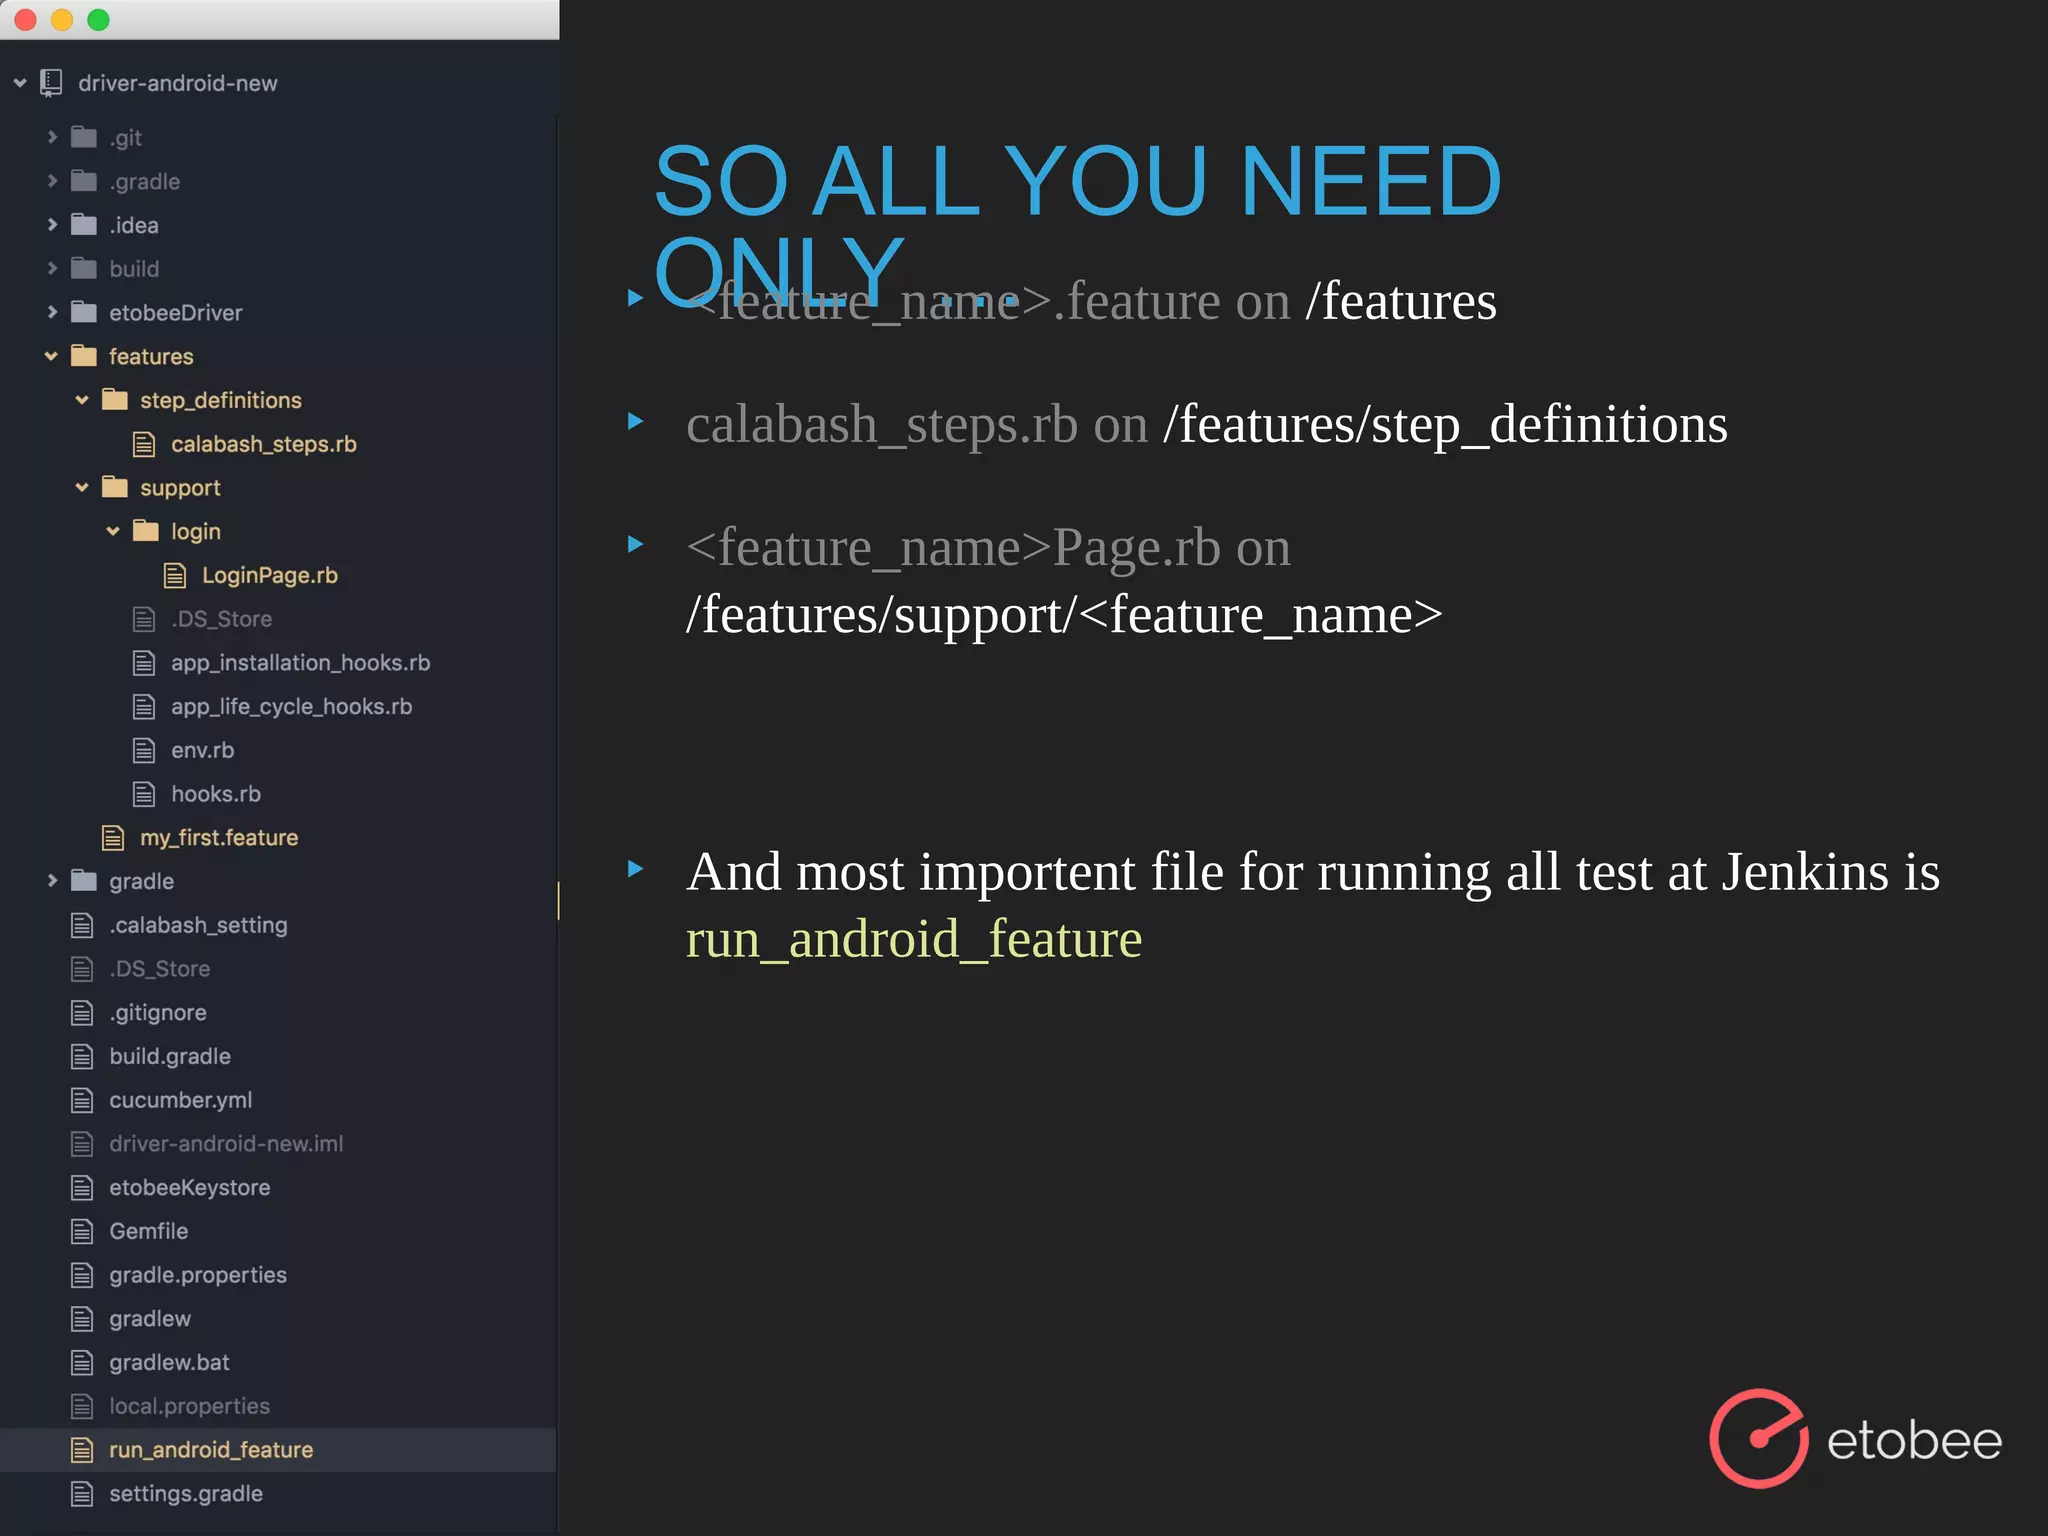Click the calabash_steps.rb file icon

point(144,444)
